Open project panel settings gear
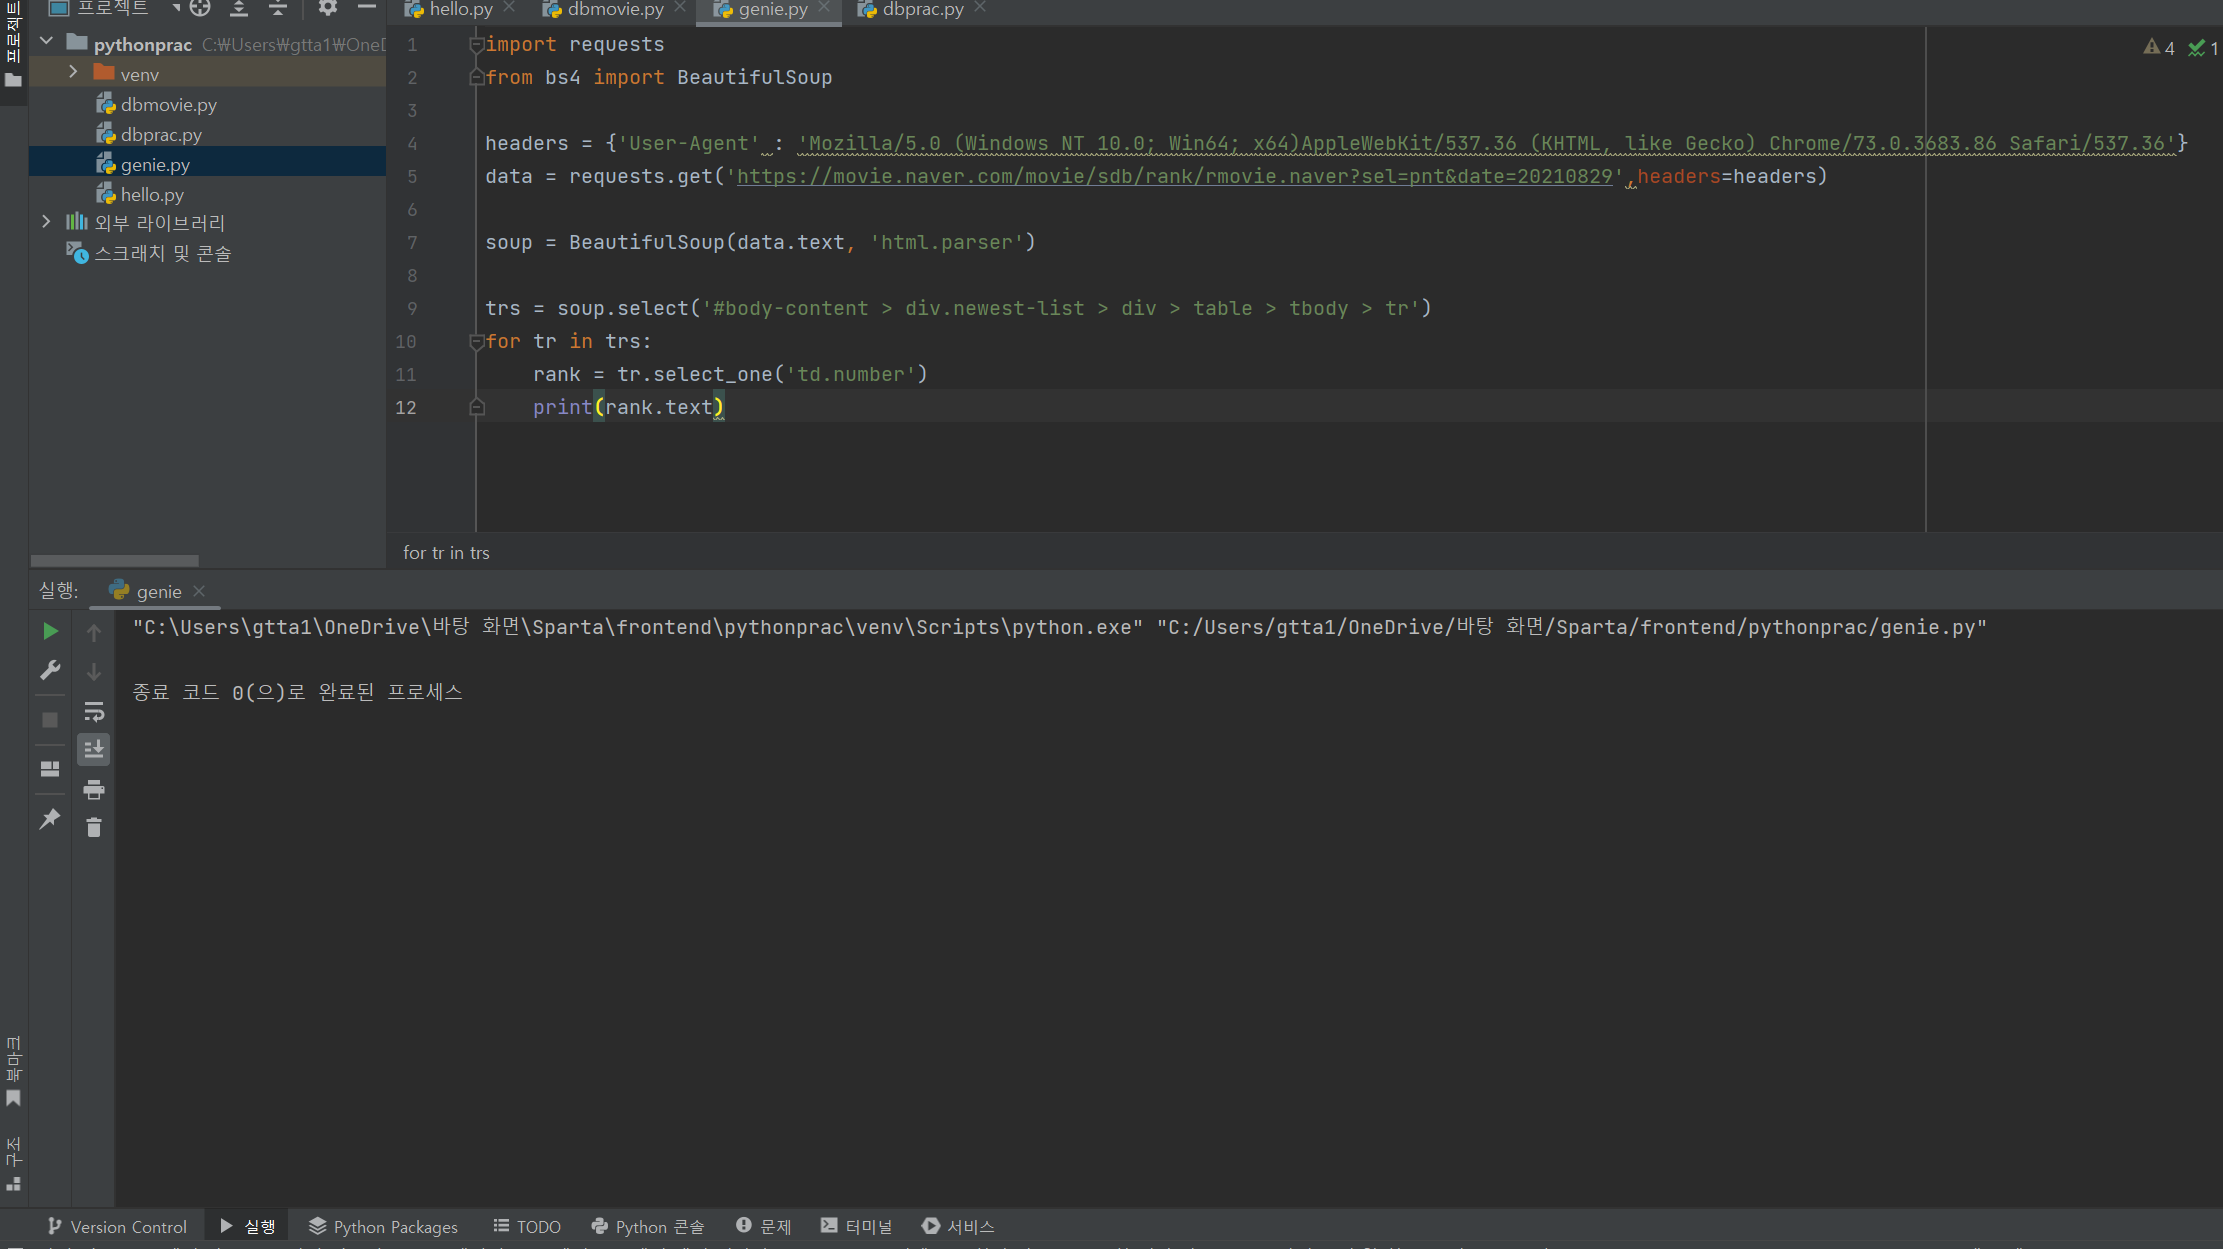Image resolution: width=2223 pixels, height=1249 pixels. tap(327, 9)
